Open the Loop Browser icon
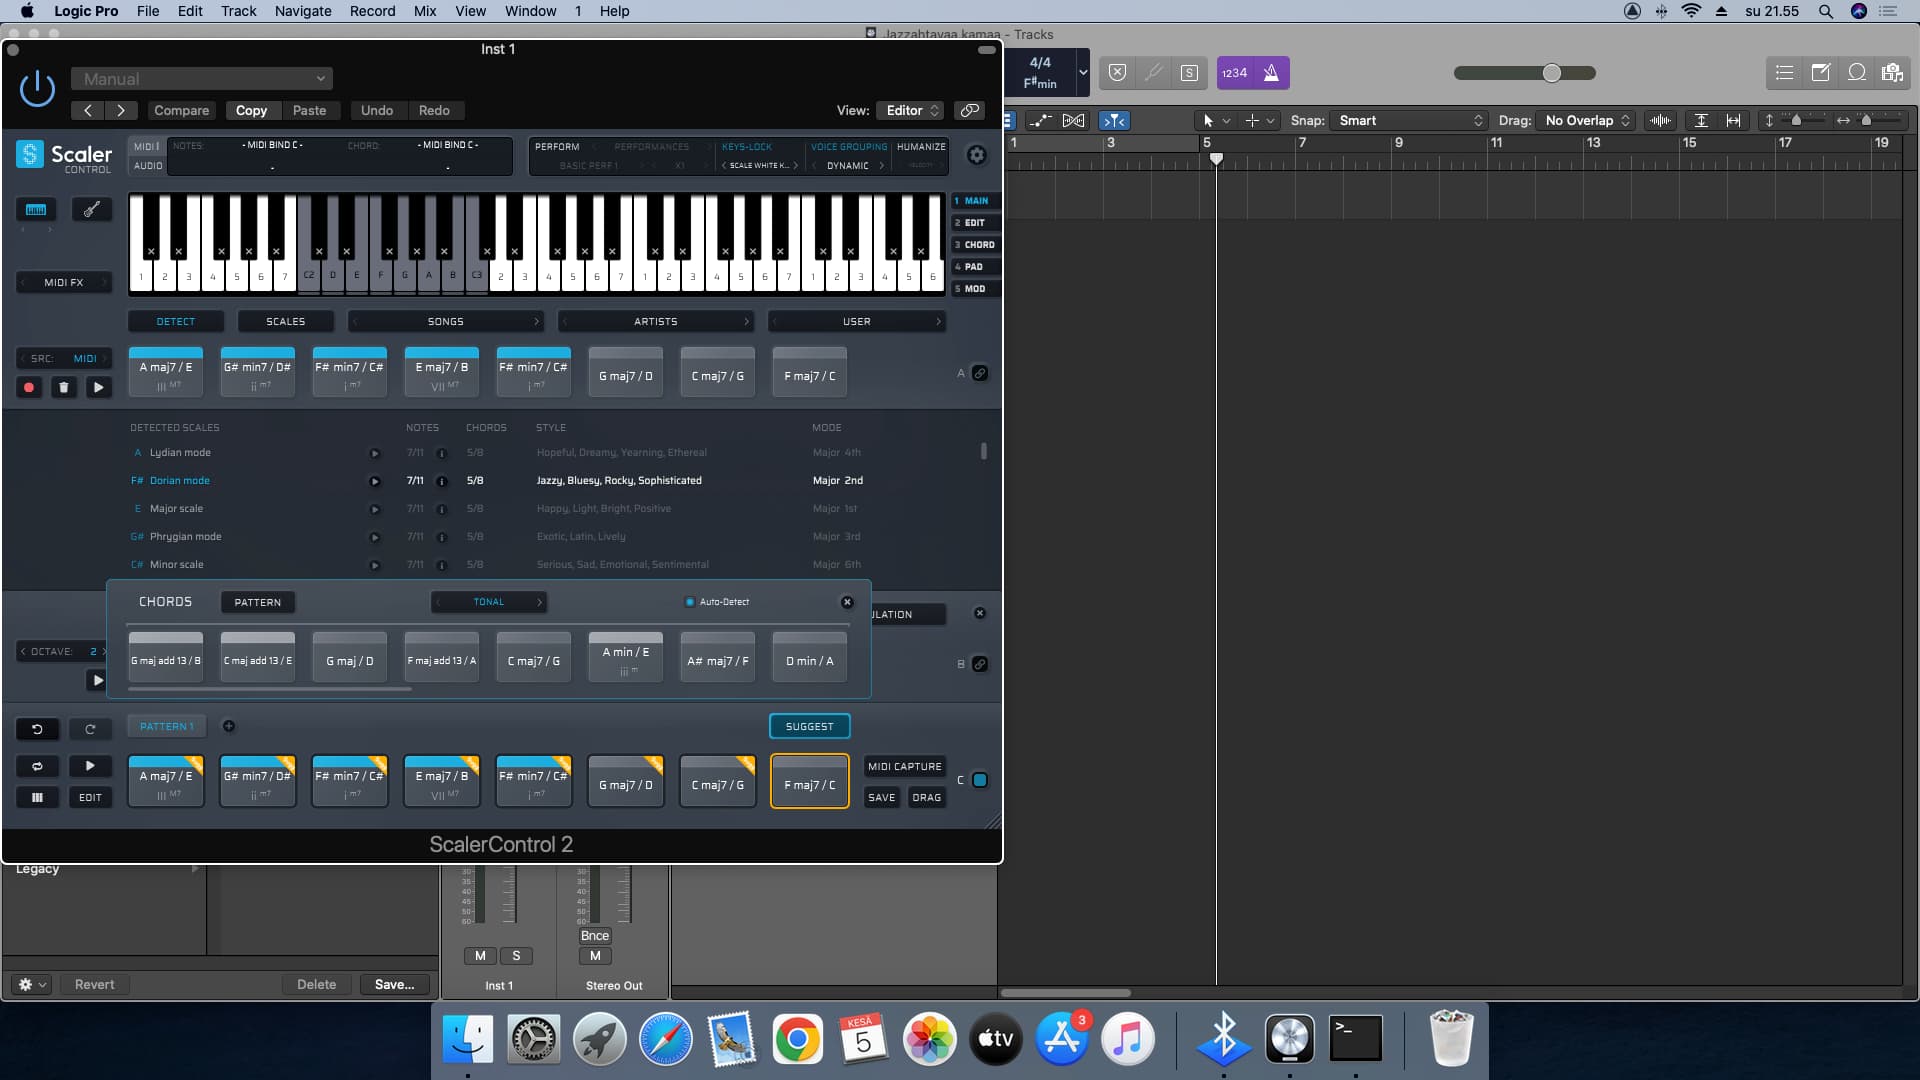Image resolution: width=1920 pixels, height=1080 pixels. click(1857, 72)
